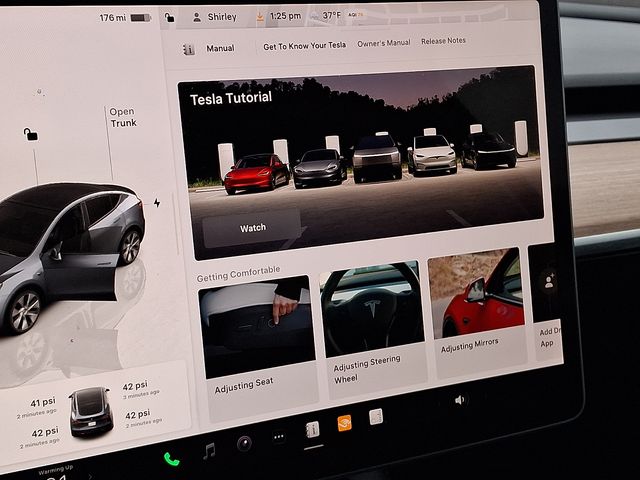The width and height of the screenshot is (640, 480).
Task: Open the orange audio app in dock
Action: tap(344, 423)
